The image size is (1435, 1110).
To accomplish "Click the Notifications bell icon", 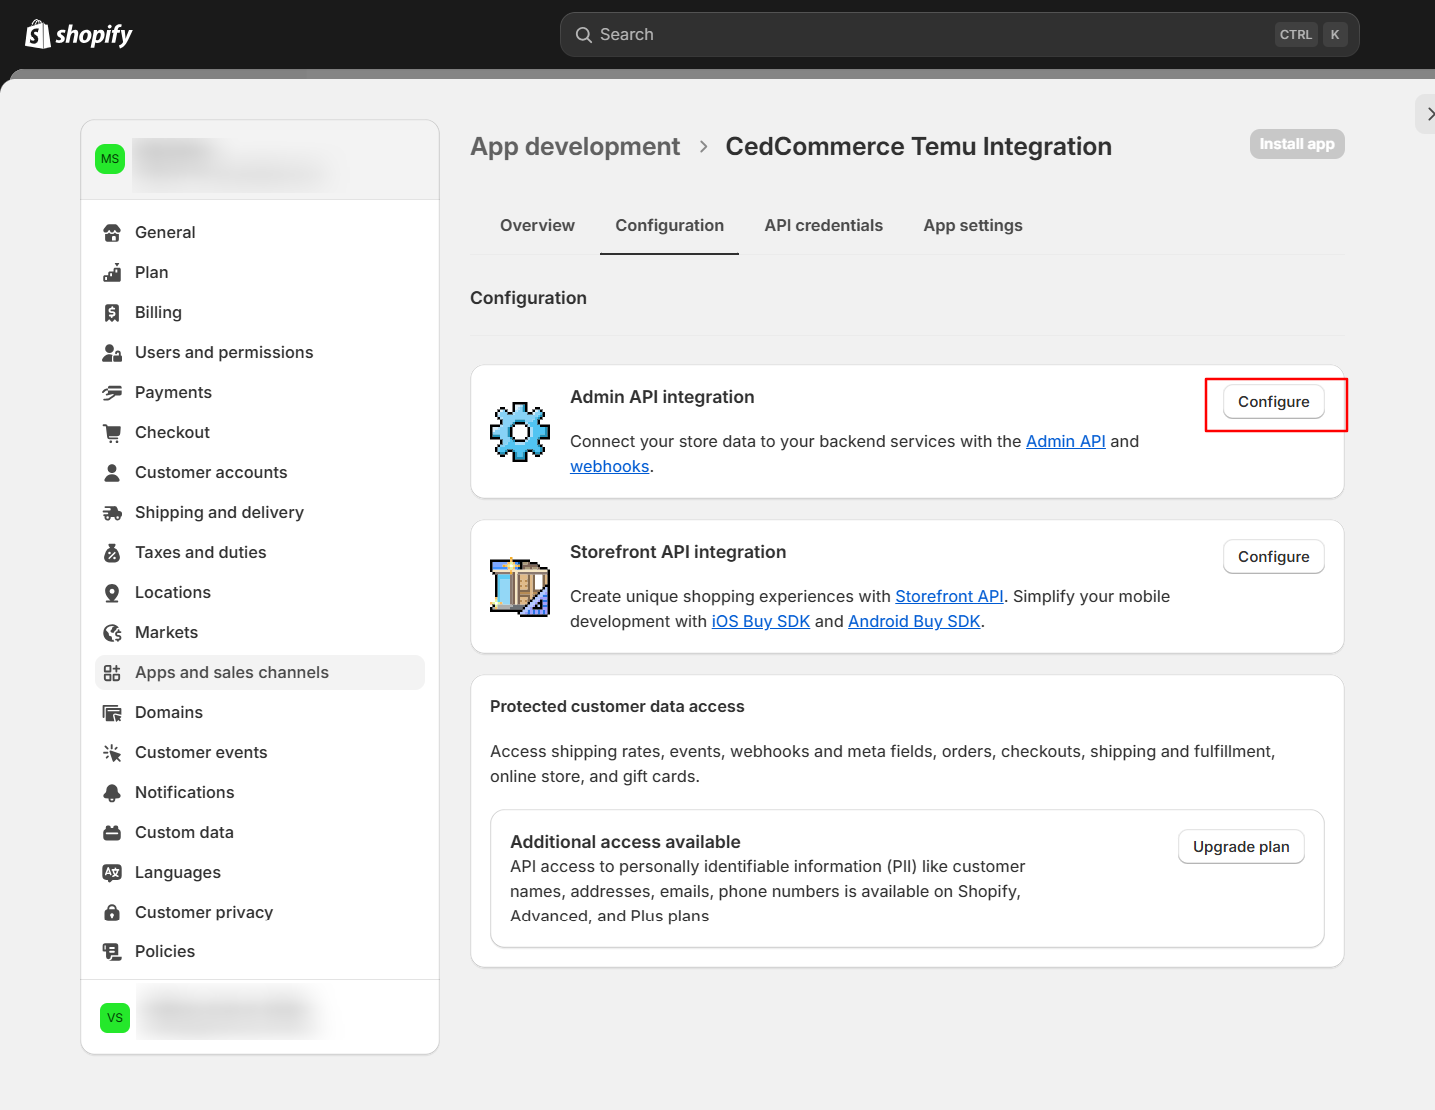I will click(112, 793).
